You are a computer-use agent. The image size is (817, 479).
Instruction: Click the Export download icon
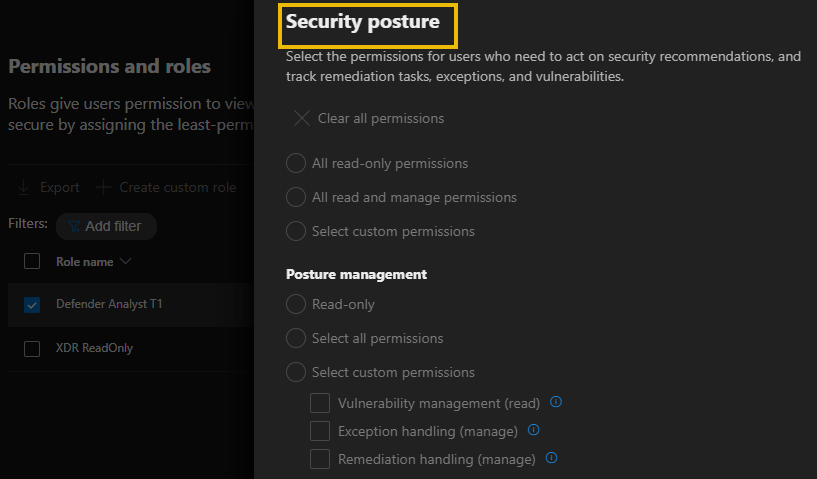(24, 187)
